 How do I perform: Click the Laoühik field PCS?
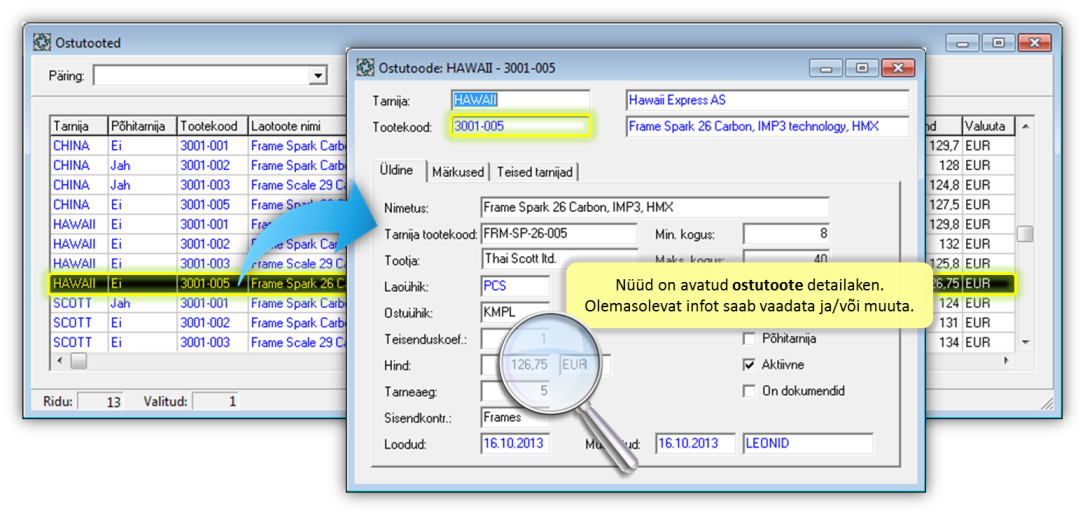(515, 286)
